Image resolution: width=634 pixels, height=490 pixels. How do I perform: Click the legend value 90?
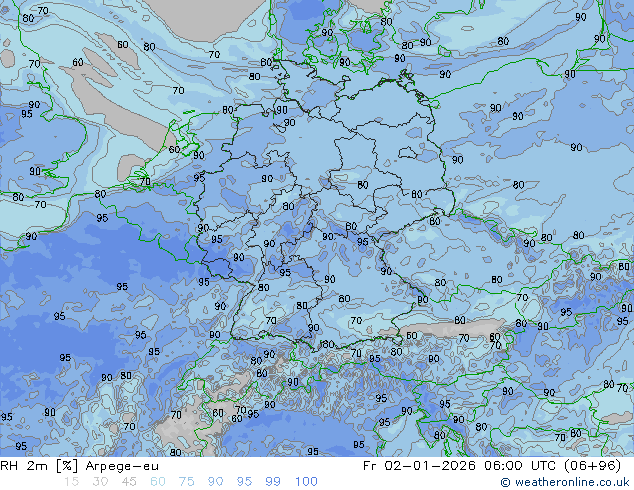[215, 482]
